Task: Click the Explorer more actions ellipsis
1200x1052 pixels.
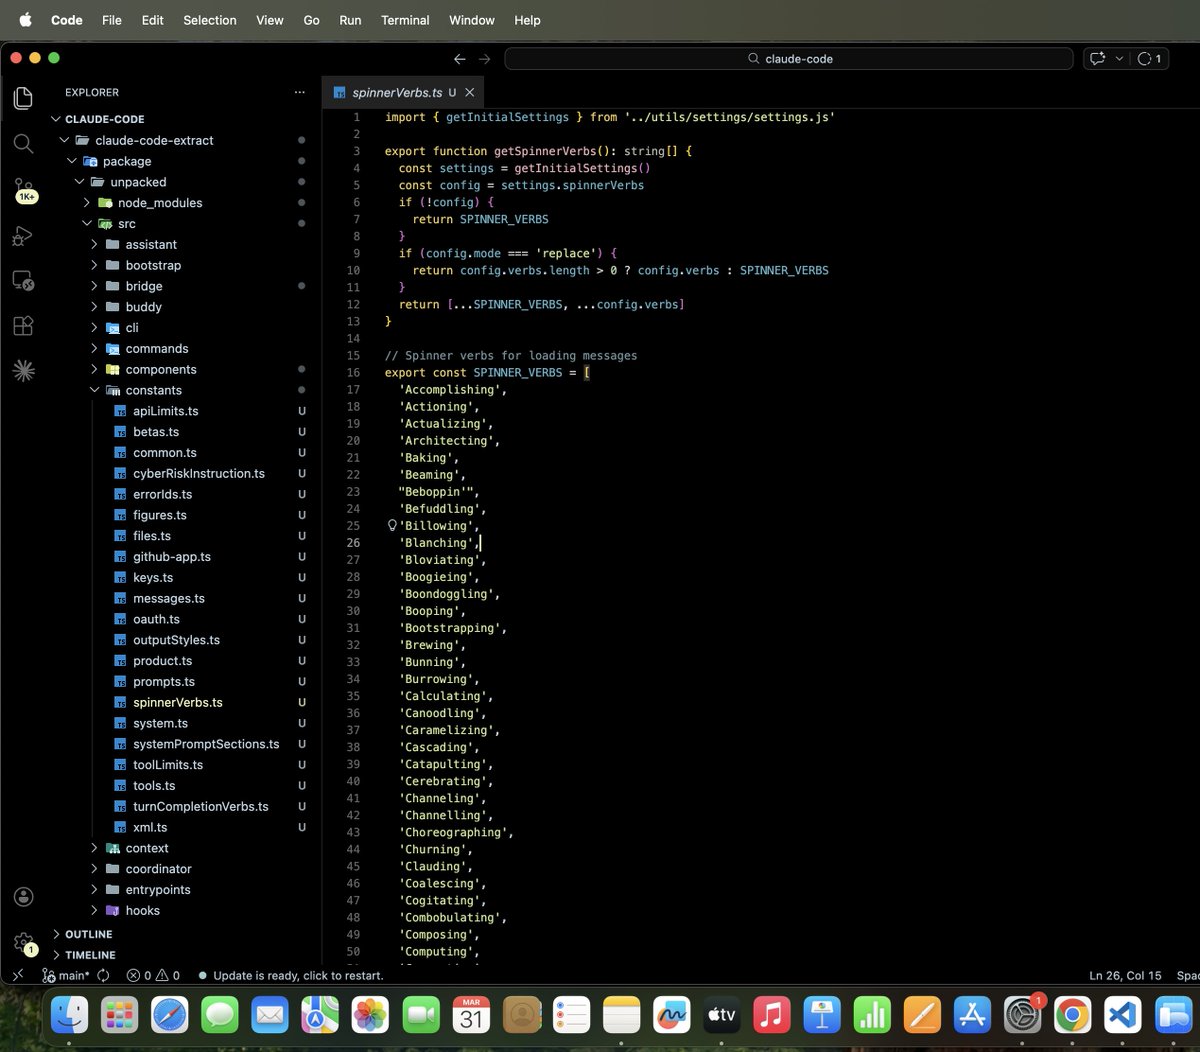Action: click(x=299, y=92)
